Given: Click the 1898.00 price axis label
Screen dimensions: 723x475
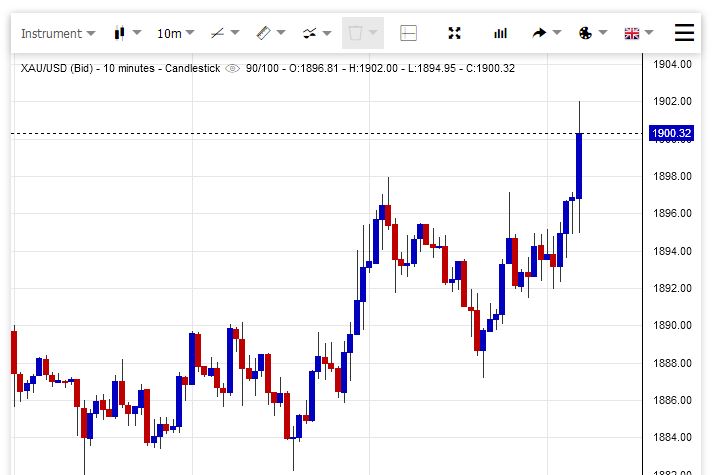Looking at the screenshot, I should [672, 176].
